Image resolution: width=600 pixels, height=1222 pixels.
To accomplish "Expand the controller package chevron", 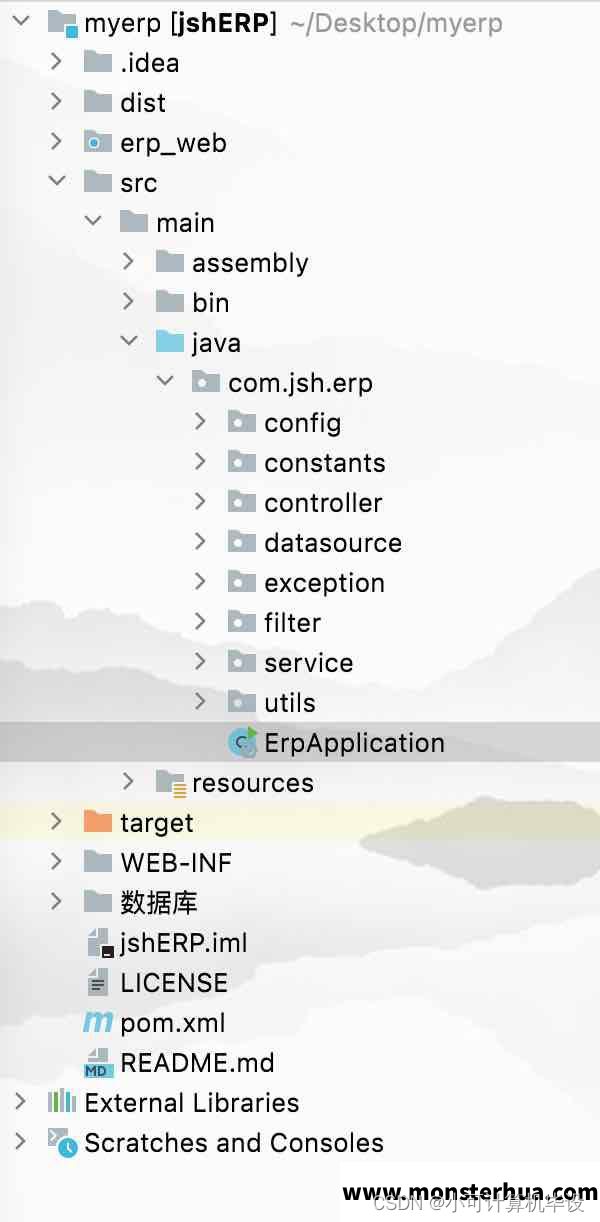I will pyautogui.click(x=201, y=501).
